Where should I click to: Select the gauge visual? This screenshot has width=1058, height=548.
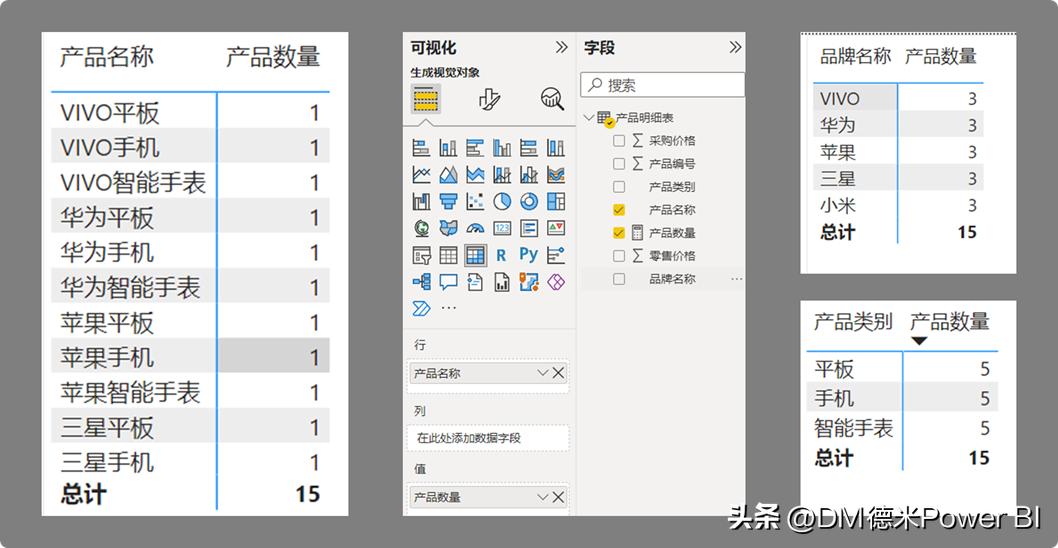pos(475,228)
